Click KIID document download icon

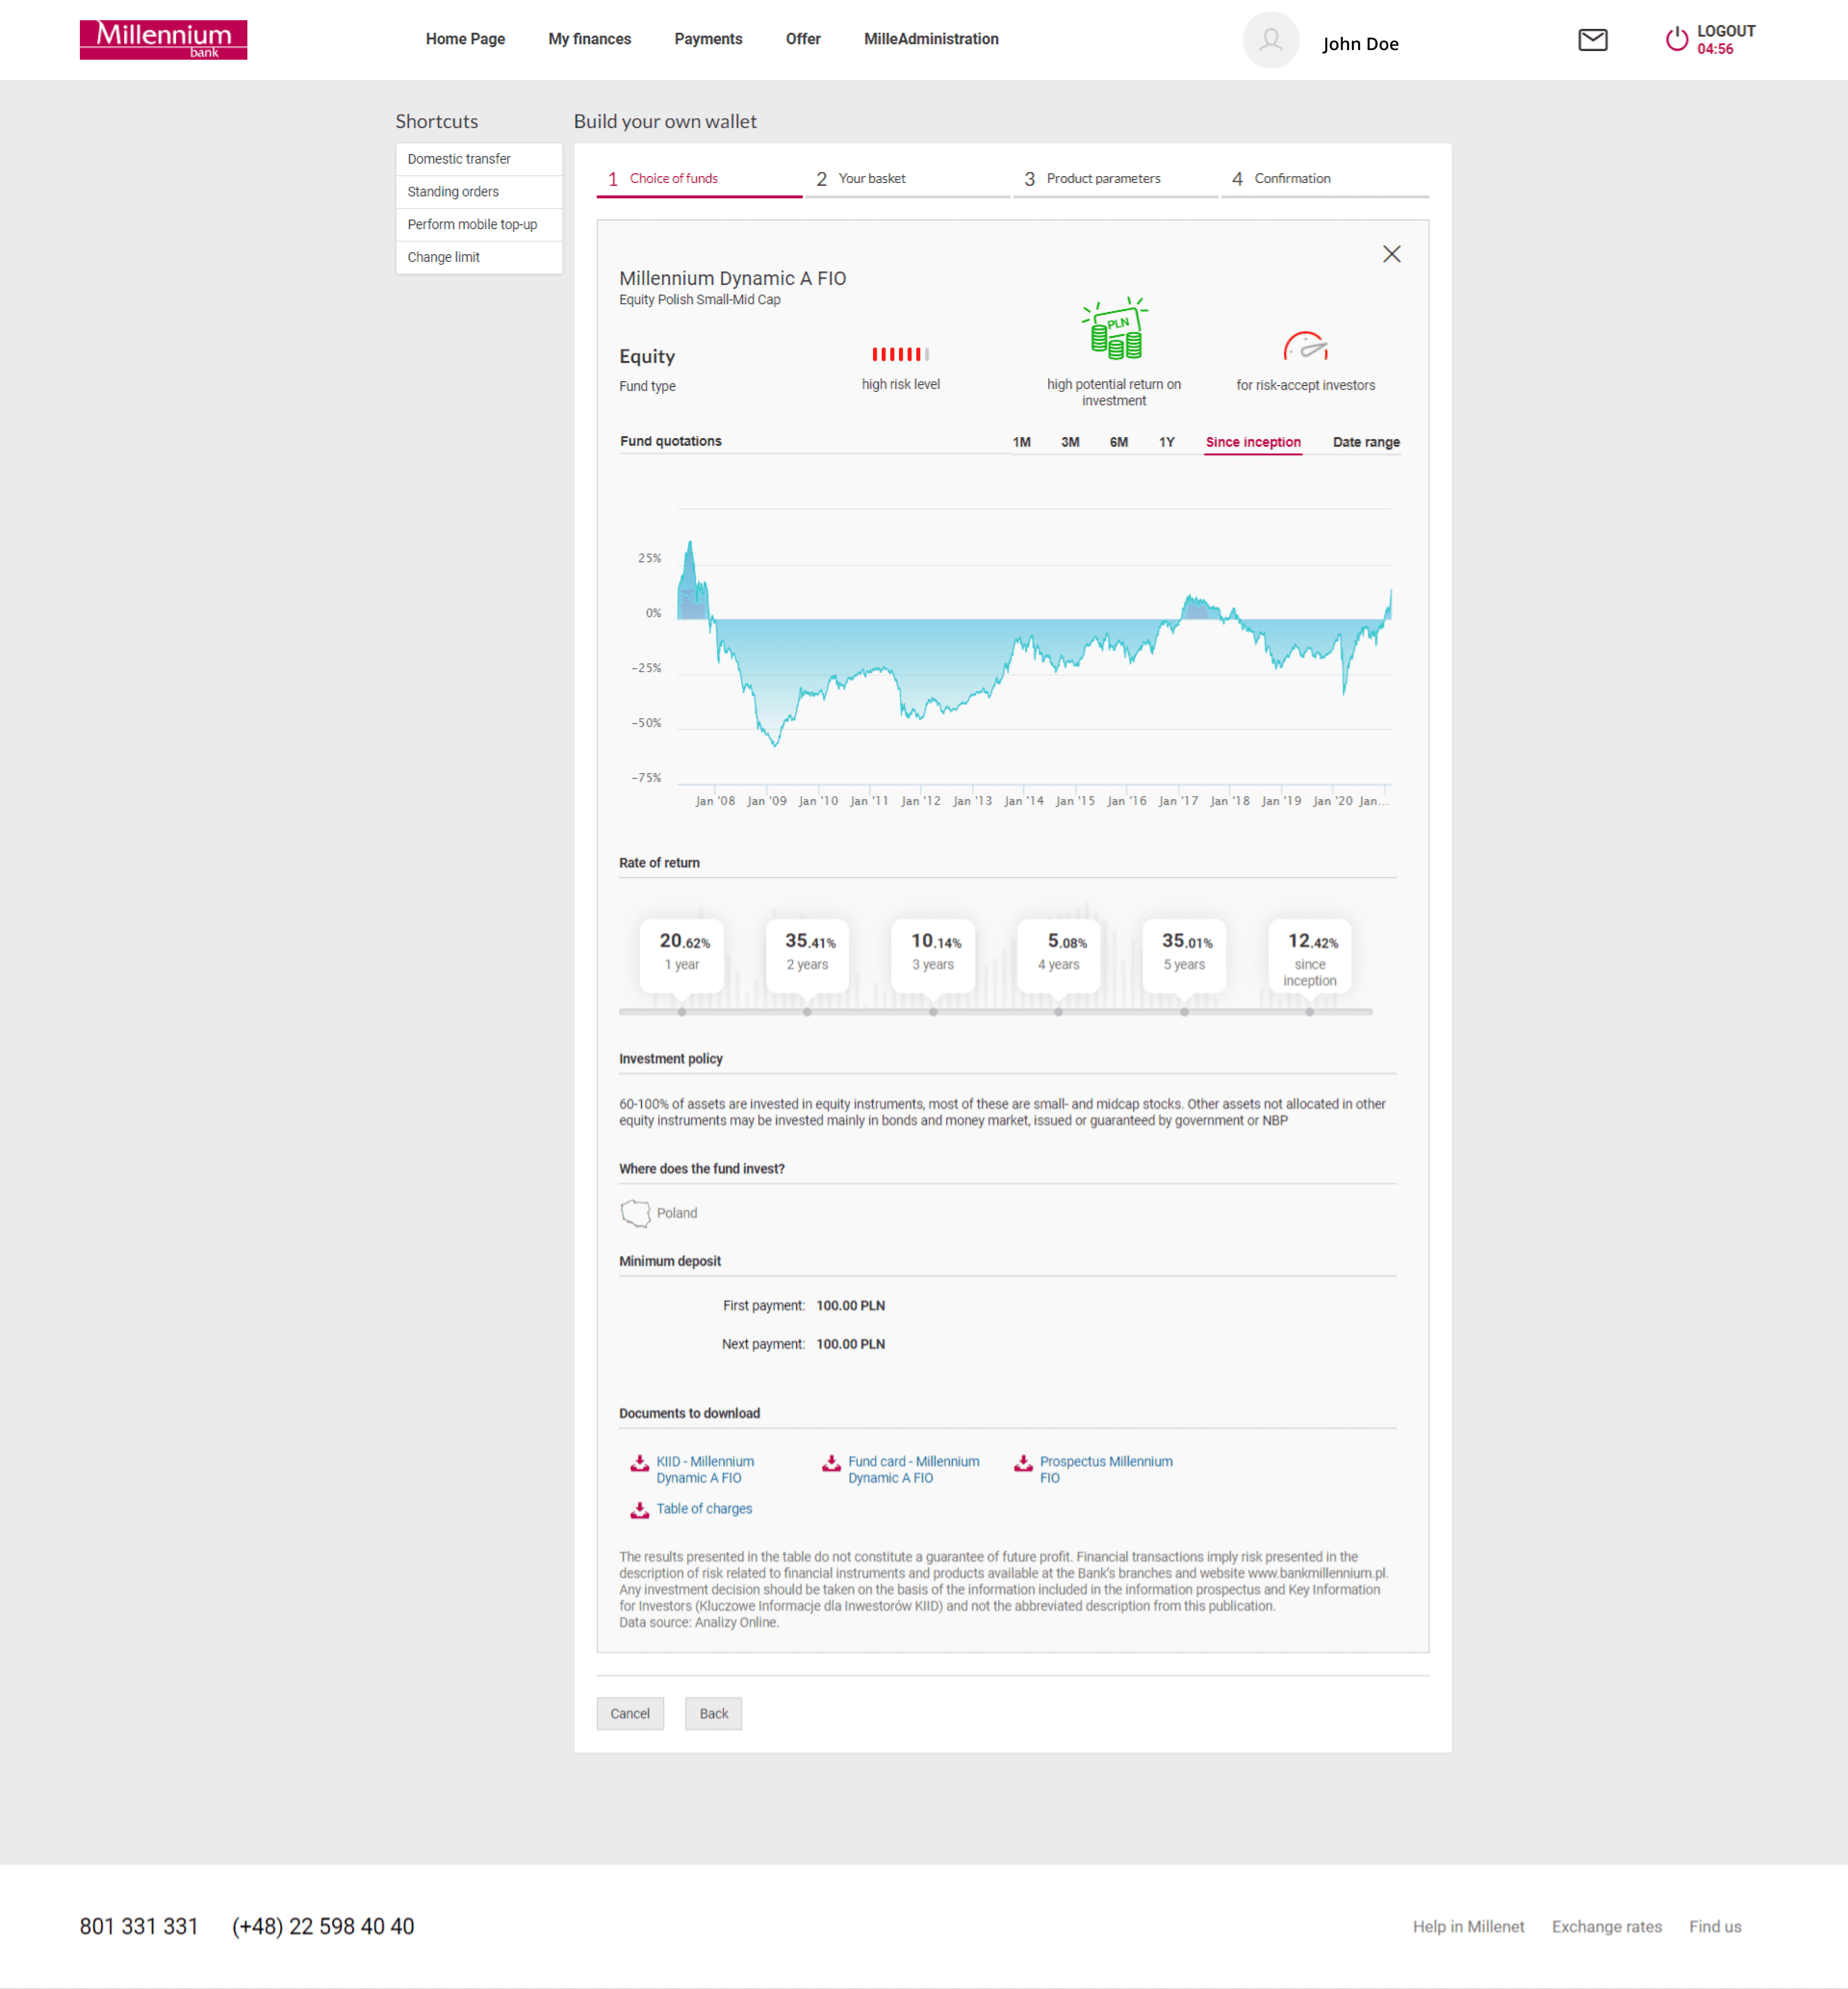pos(640,1464)
